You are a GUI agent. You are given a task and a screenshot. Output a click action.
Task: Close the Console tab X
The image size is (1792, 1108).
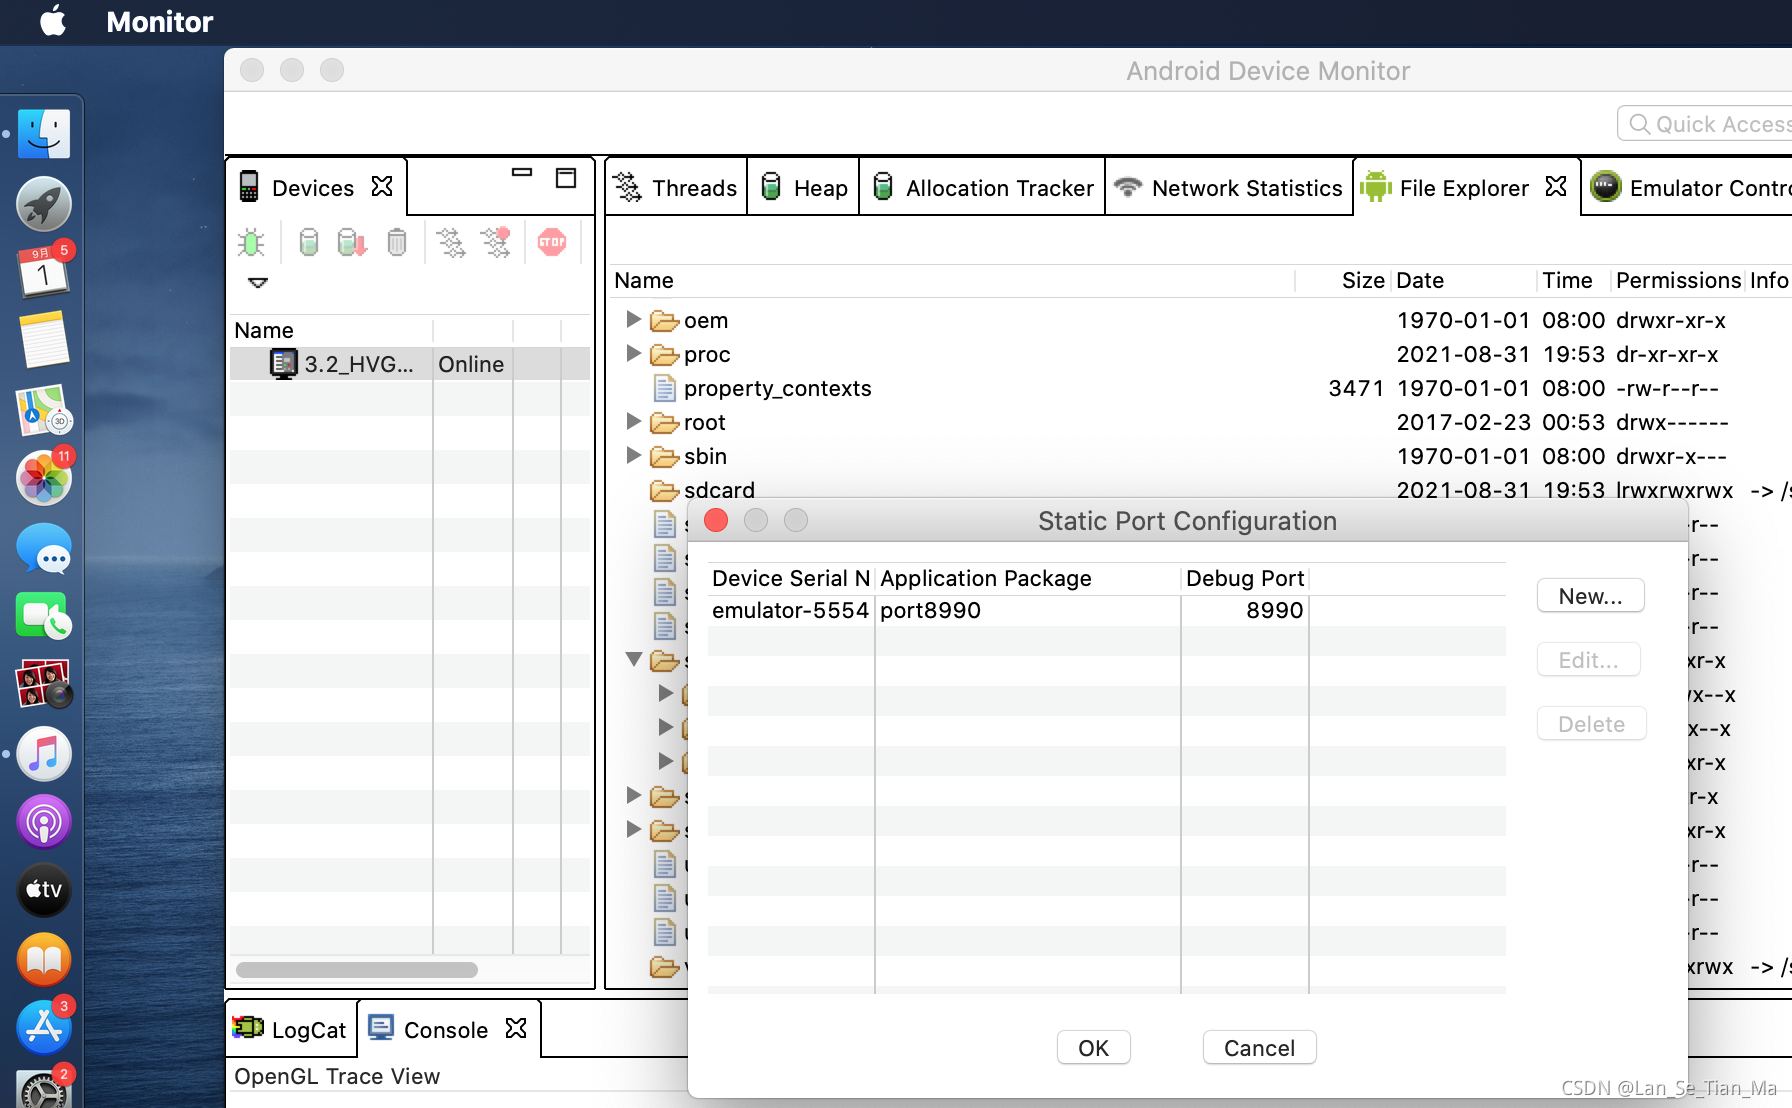click(516, 1029)
